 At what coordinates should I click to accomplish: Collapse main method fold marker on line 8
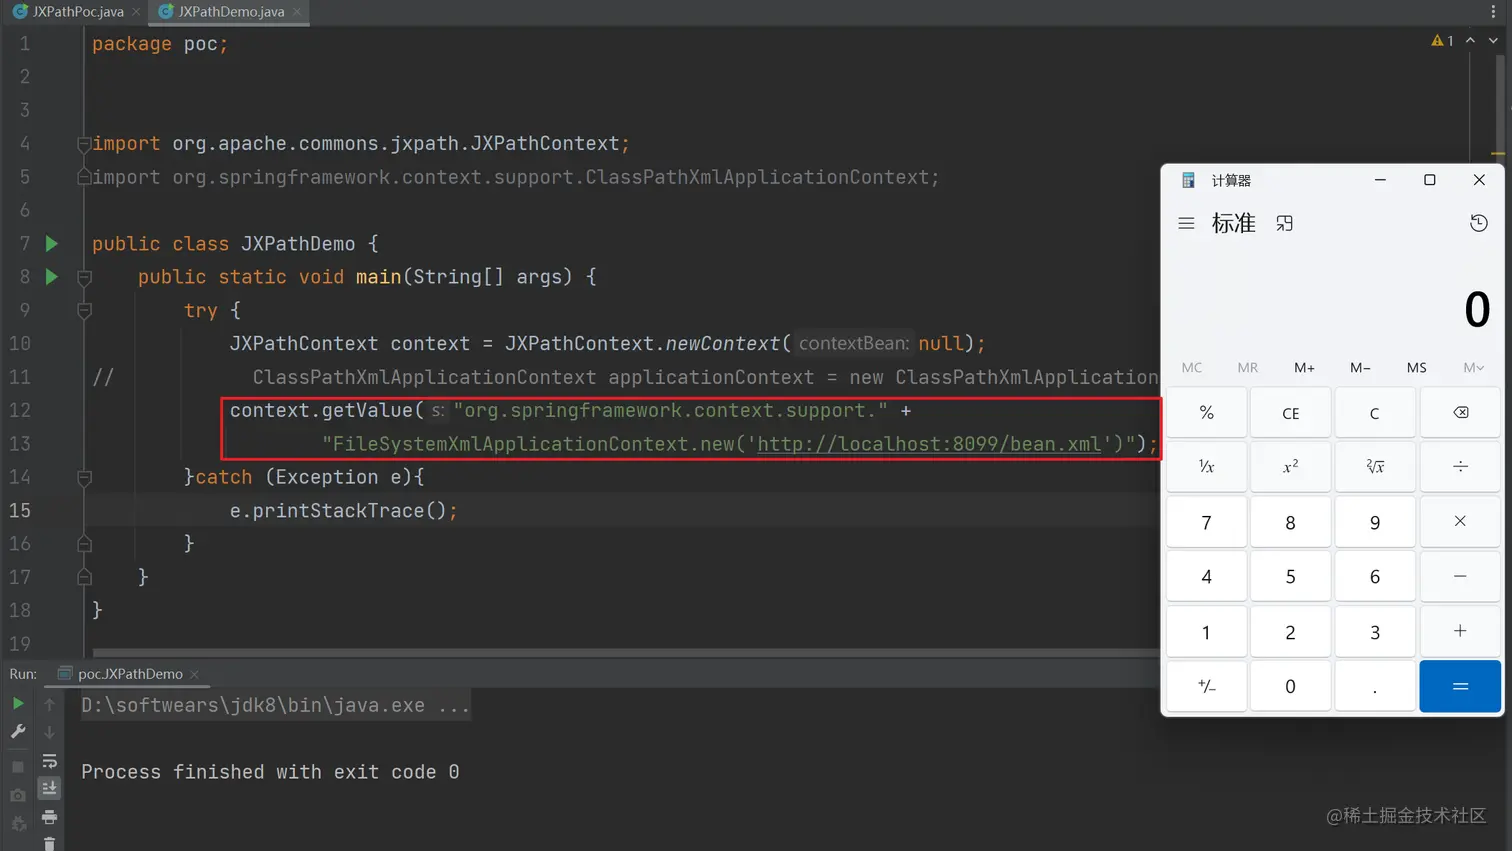[x=84, y=277]
